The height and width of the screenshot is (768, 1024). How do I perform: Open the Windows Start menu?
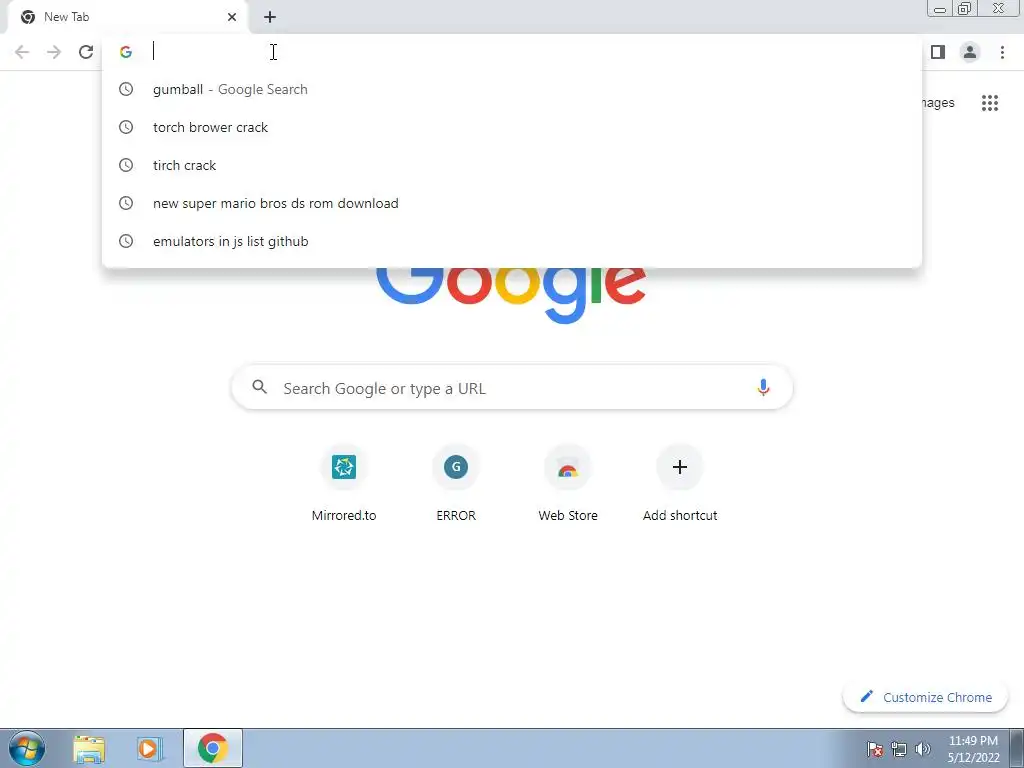coord(27,748)
